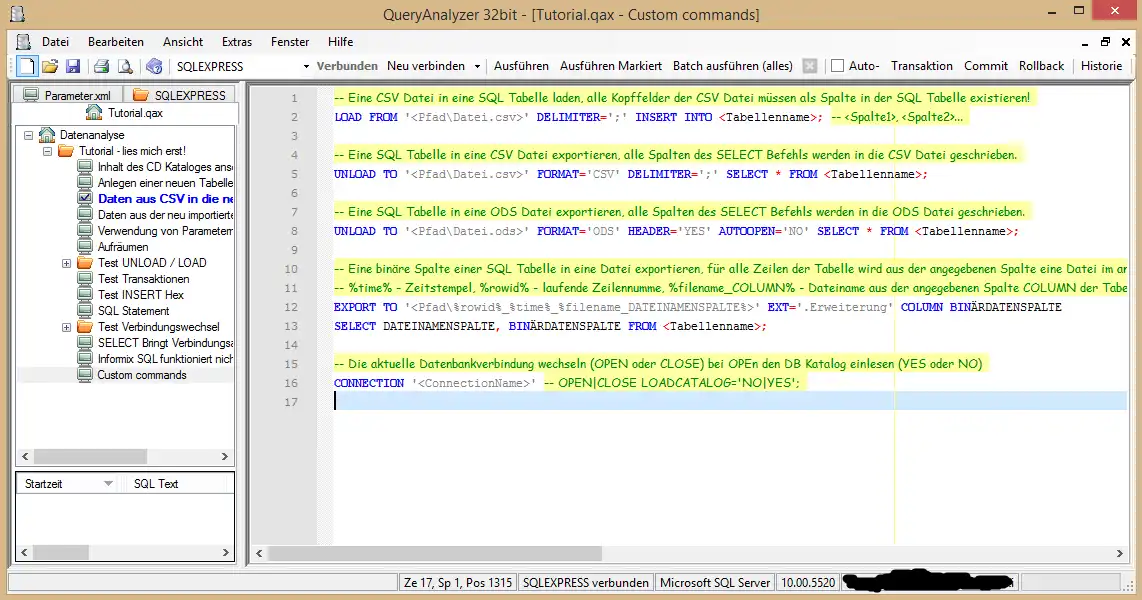
Task: Click the folder icon of 'Tutorial - lies mich erst!'
Action: pyautogui.click(x=66, y=151)
